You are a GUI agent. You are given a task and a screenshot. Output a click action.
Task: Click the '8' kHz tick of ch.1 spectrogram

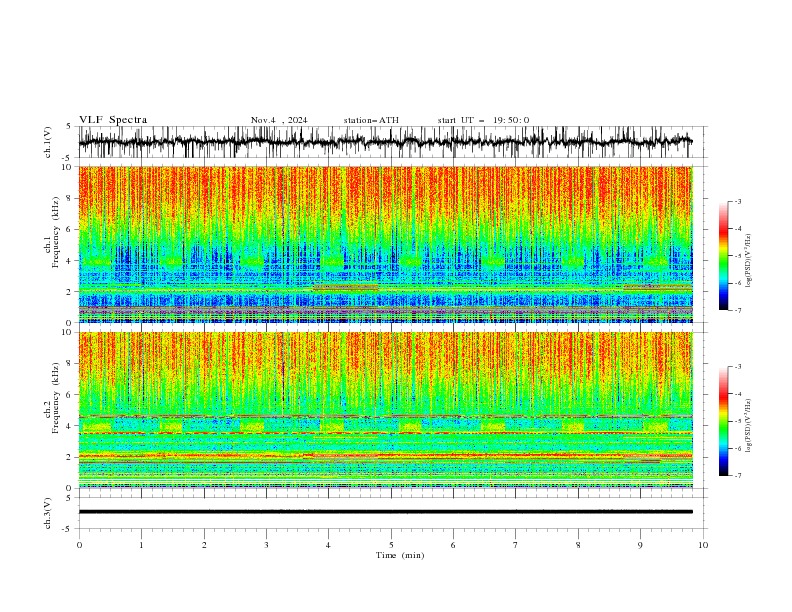tap(70, 198)
